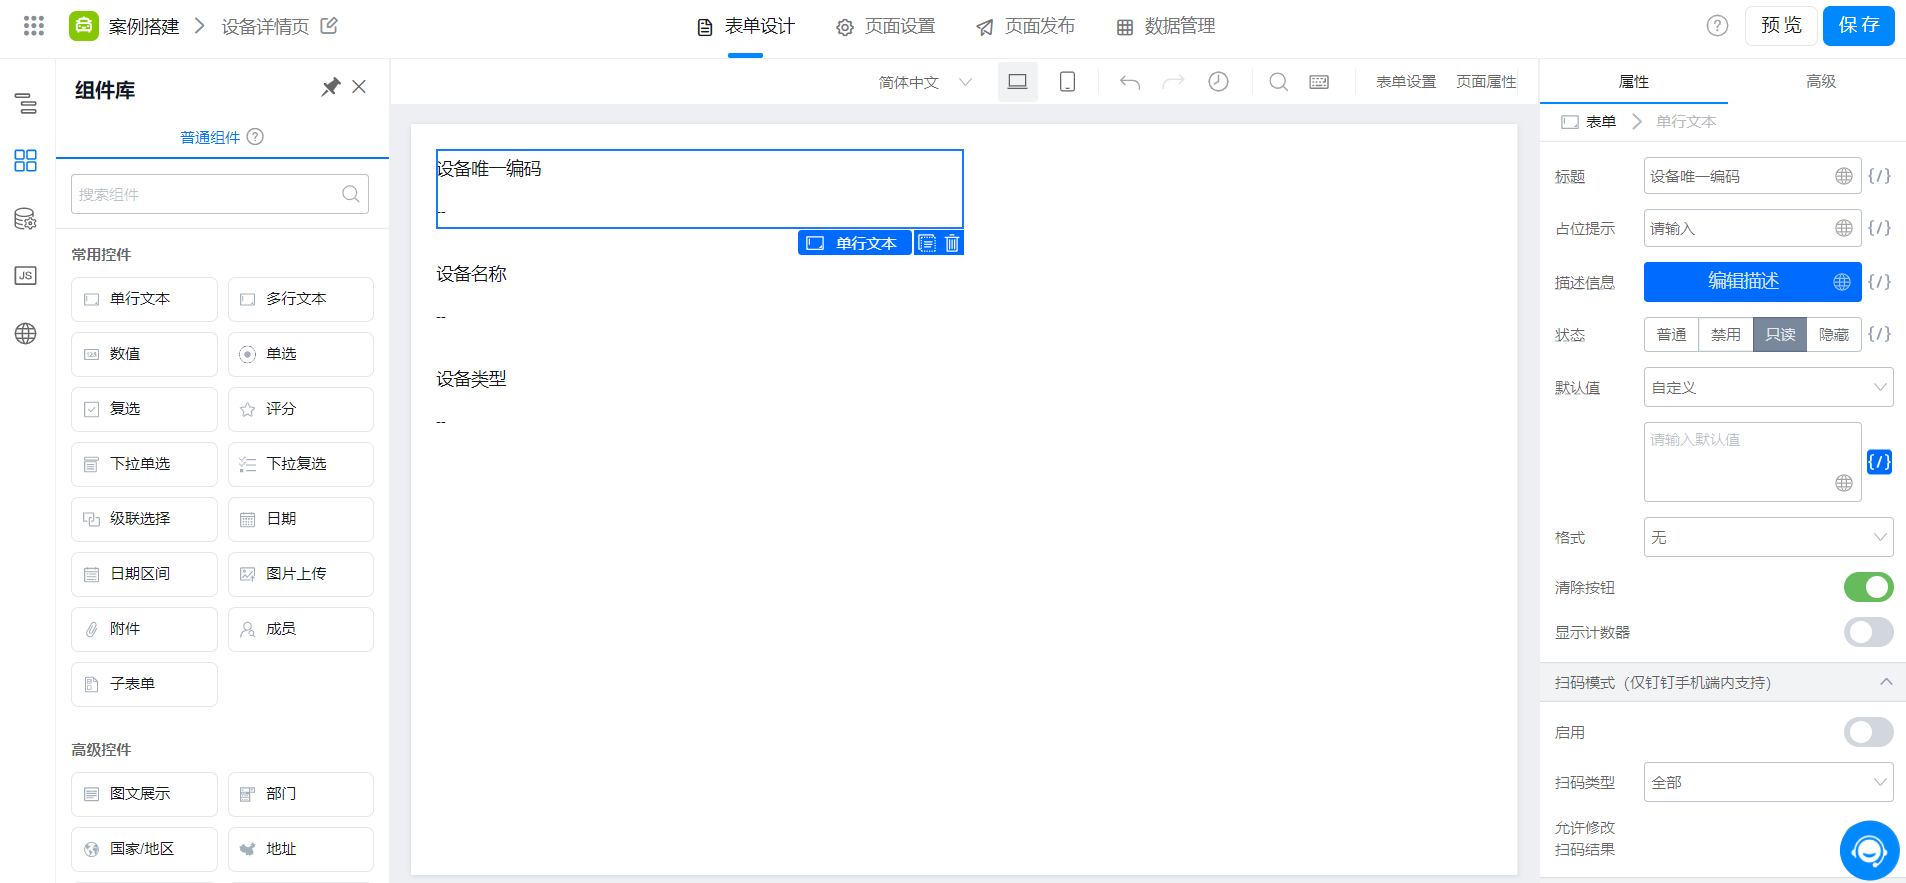Pin the component library panel

pyautogui.click(x=330, y=87)
